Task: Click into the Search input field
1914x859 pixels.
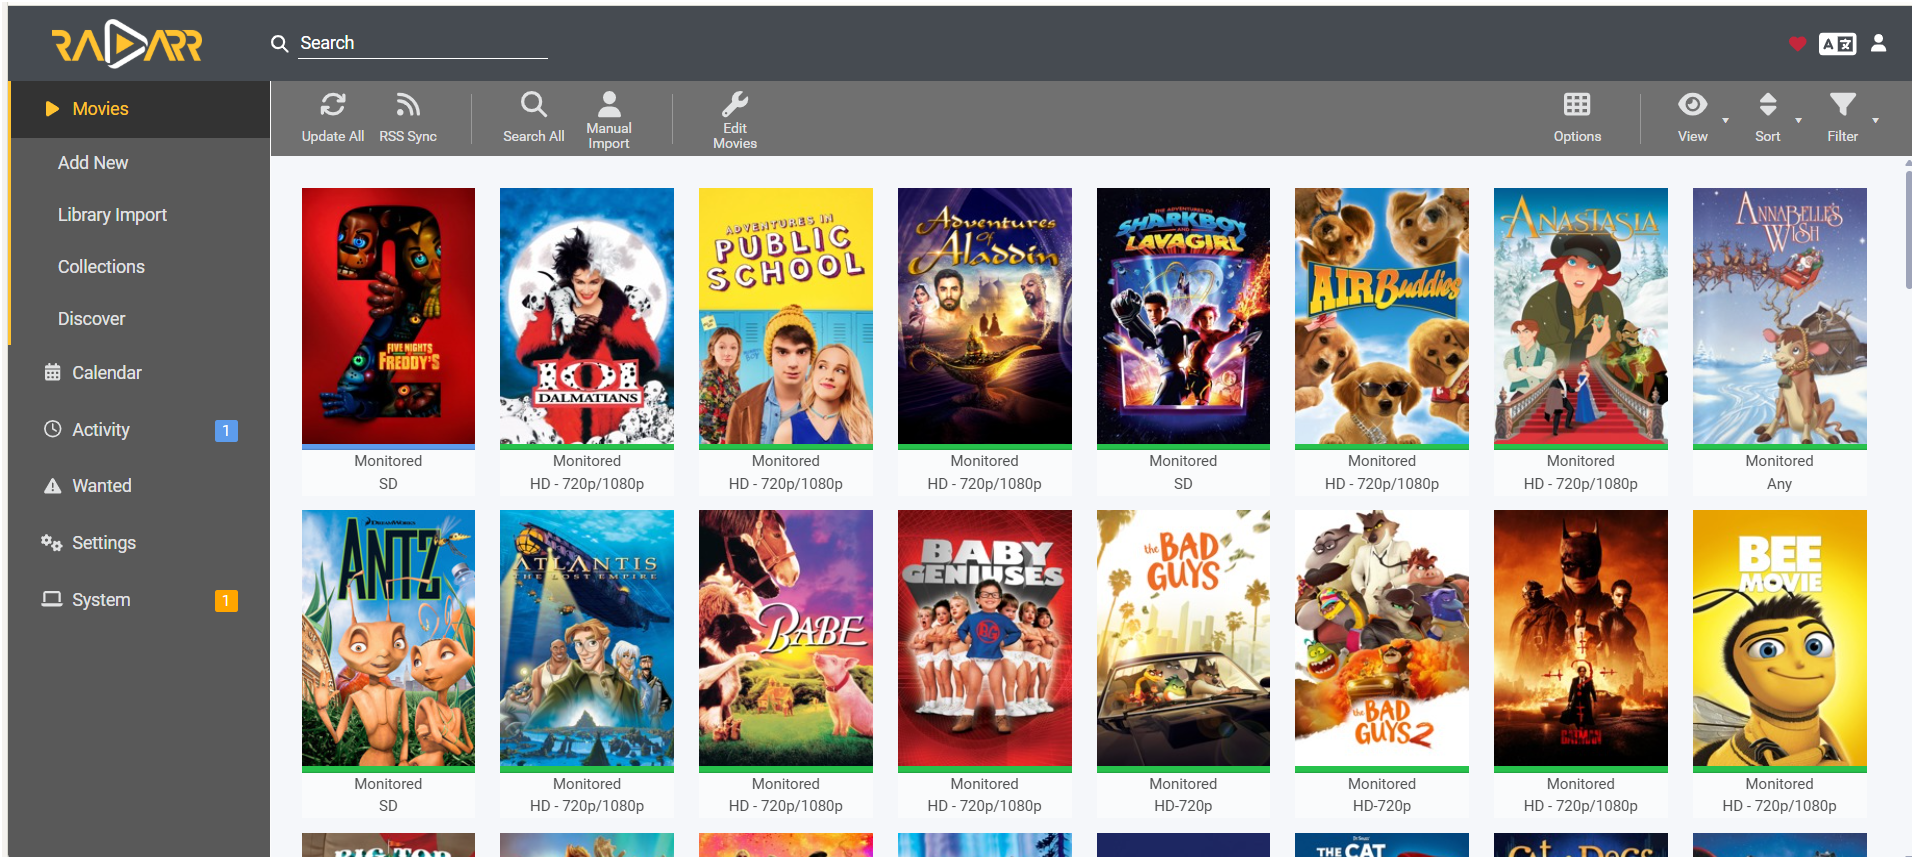Action: coord(422,43)
